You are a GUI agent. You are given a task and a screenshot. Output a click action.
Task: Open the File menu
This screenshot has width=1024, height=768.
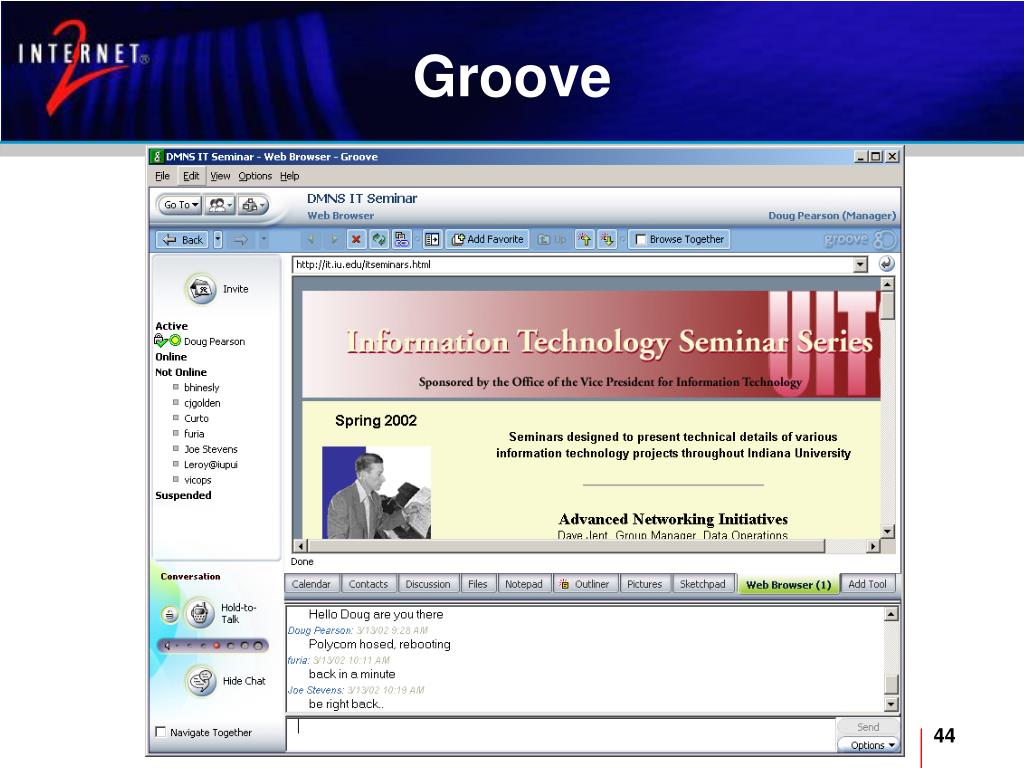coord(163,176)
